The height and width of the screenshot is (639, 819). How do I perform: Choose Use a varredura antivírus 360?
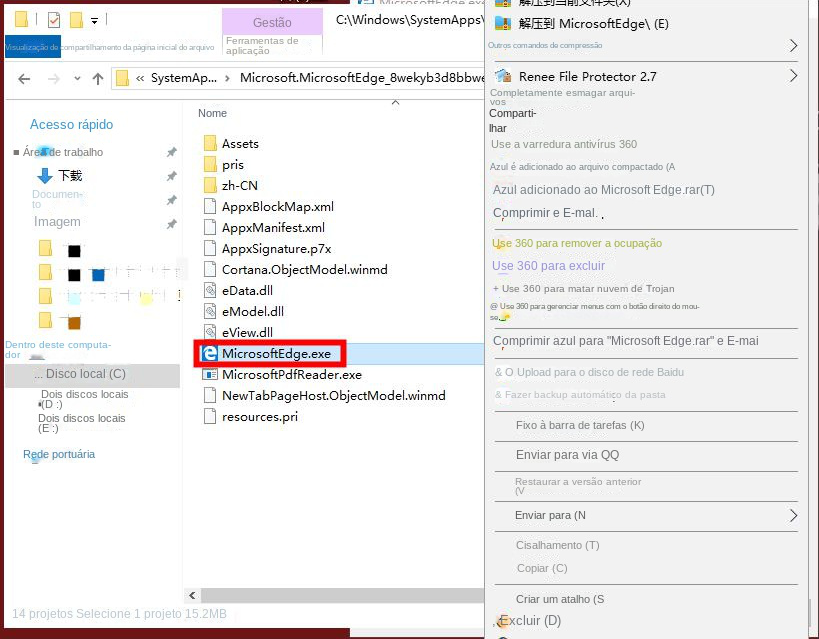564,144
